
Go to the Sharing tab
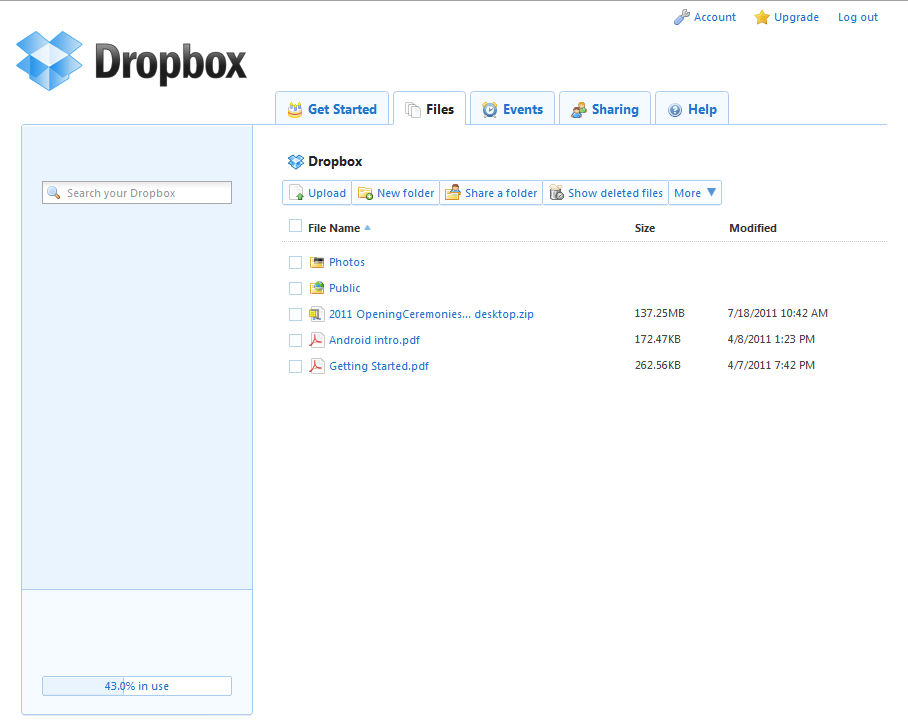[x=605, y=109]
